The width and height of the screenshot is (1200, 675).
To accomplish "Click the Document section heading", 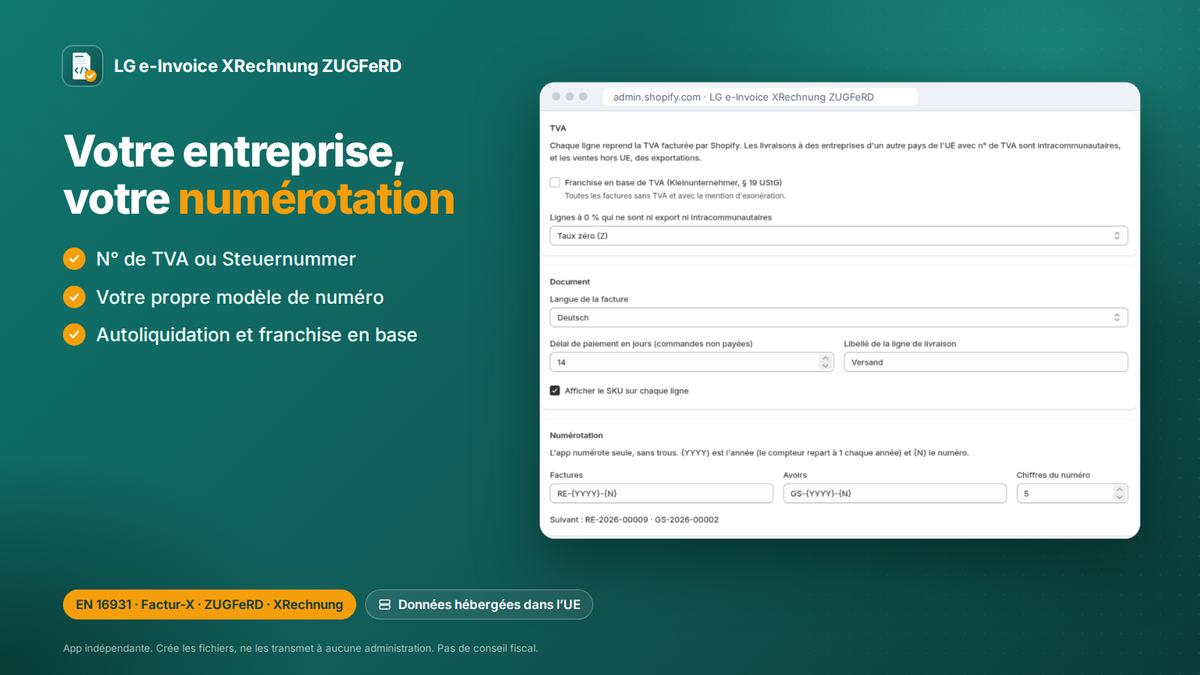I will (x=570, y=282).
